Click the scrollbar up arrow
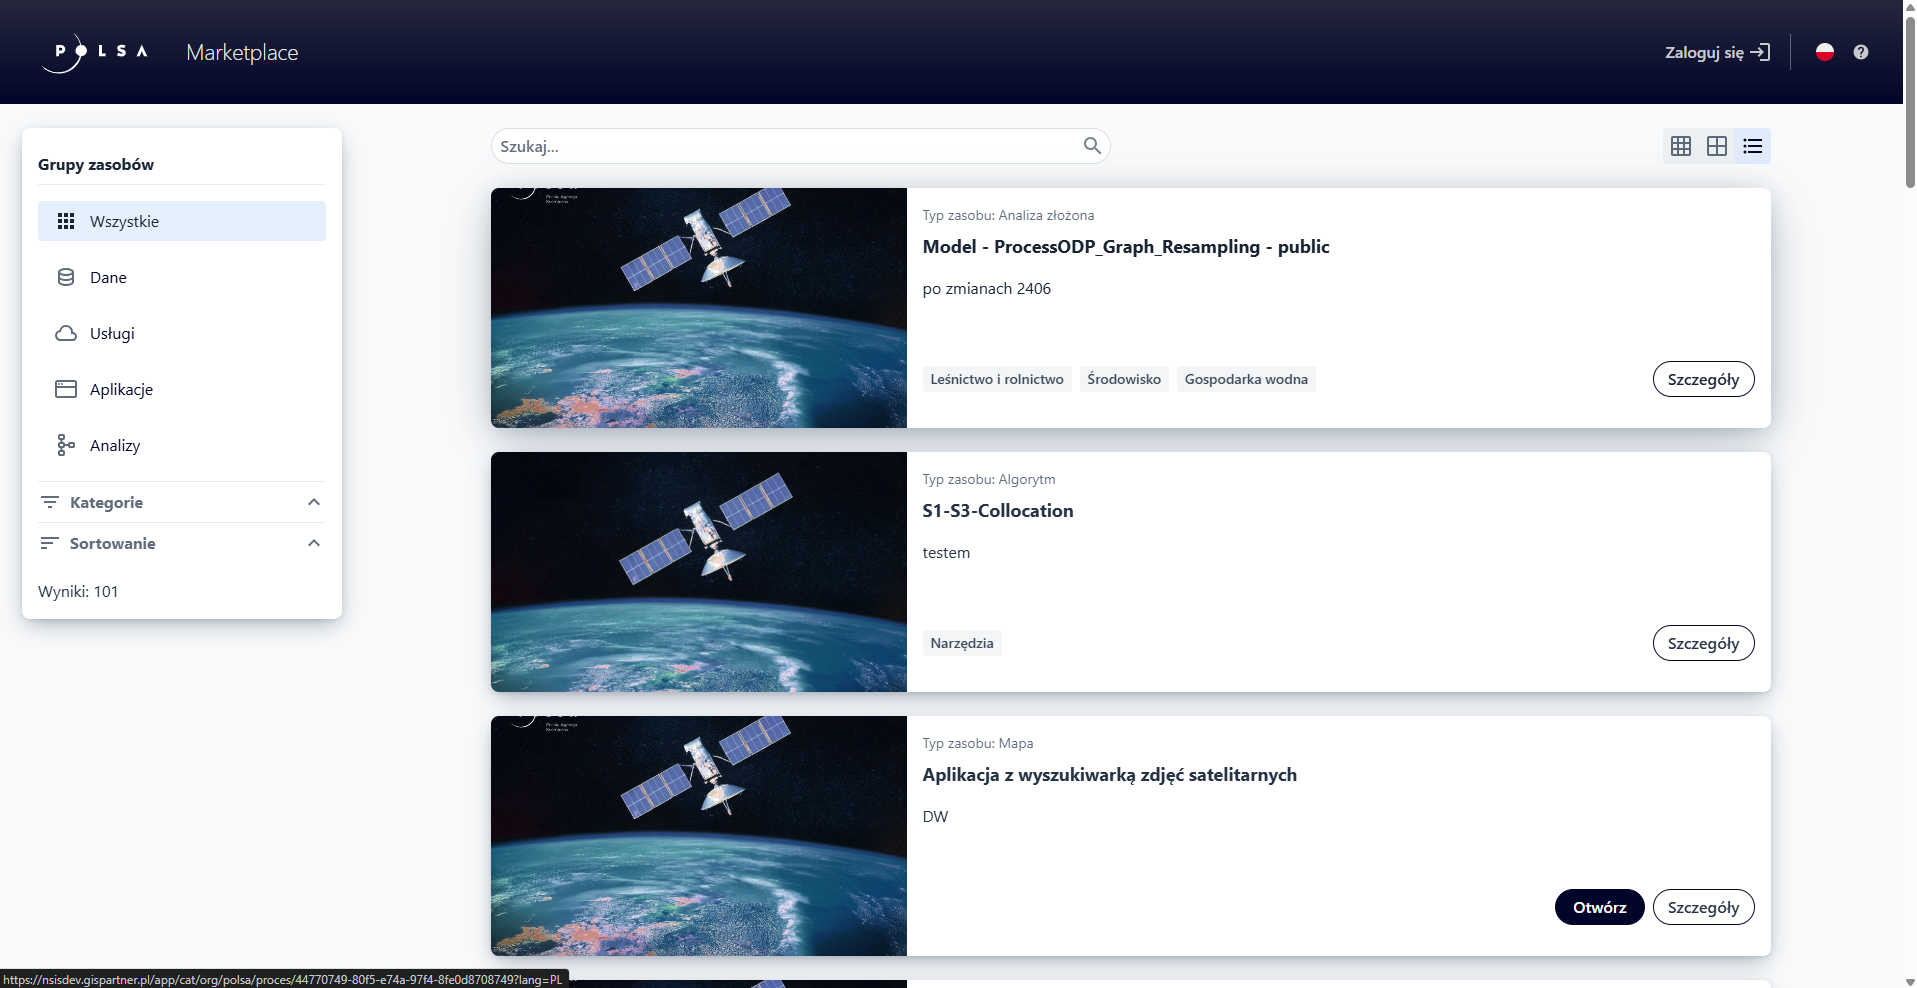 click(x=1910, y=6)
